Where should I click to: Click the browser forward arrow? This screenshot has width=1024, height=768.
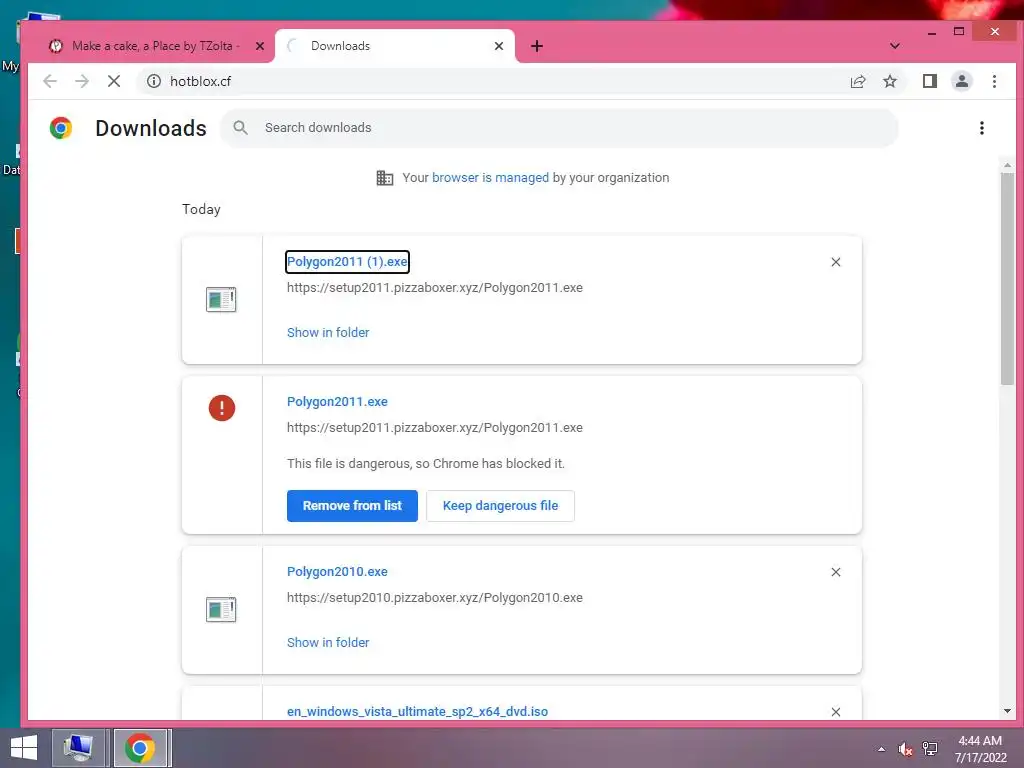click(82, 81)
